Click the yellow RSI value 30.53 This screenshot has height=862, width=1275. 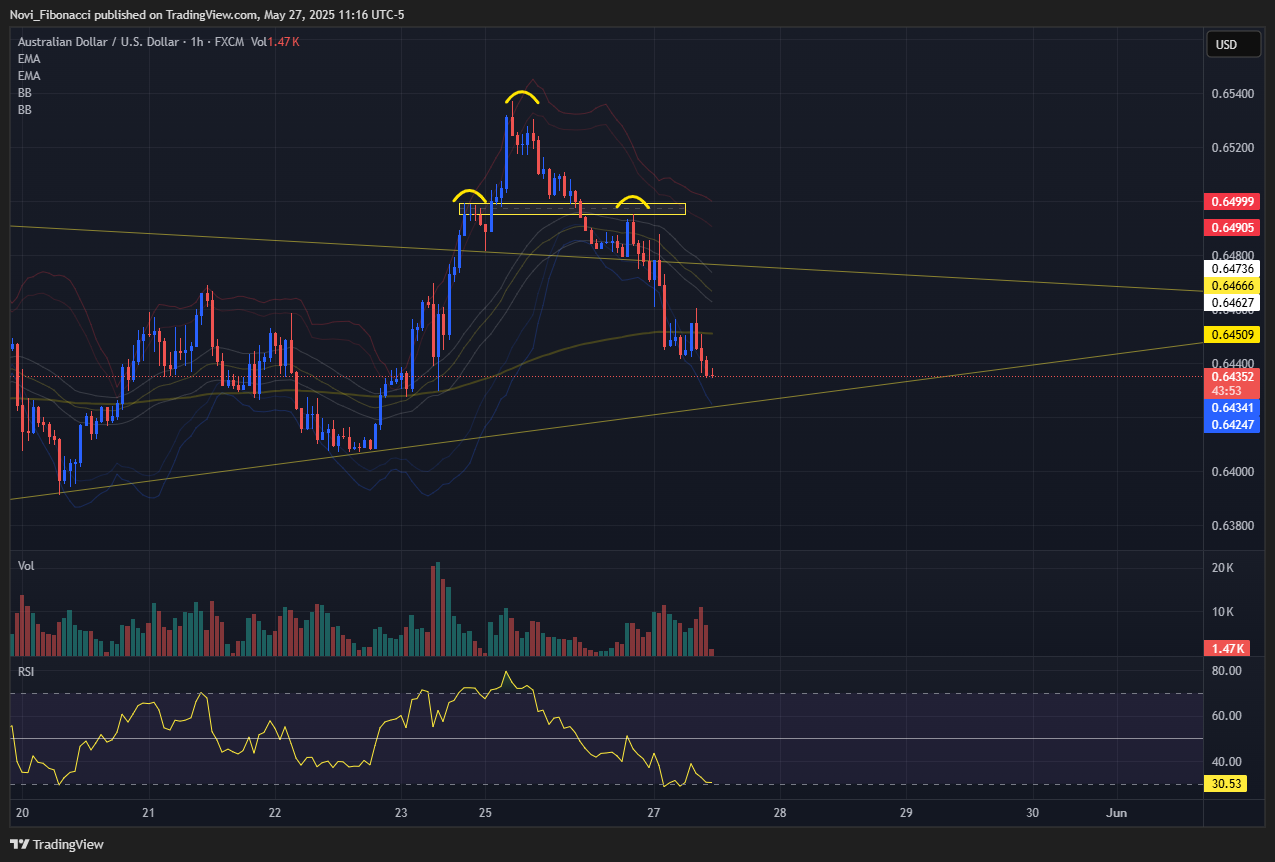(1225, 784)
